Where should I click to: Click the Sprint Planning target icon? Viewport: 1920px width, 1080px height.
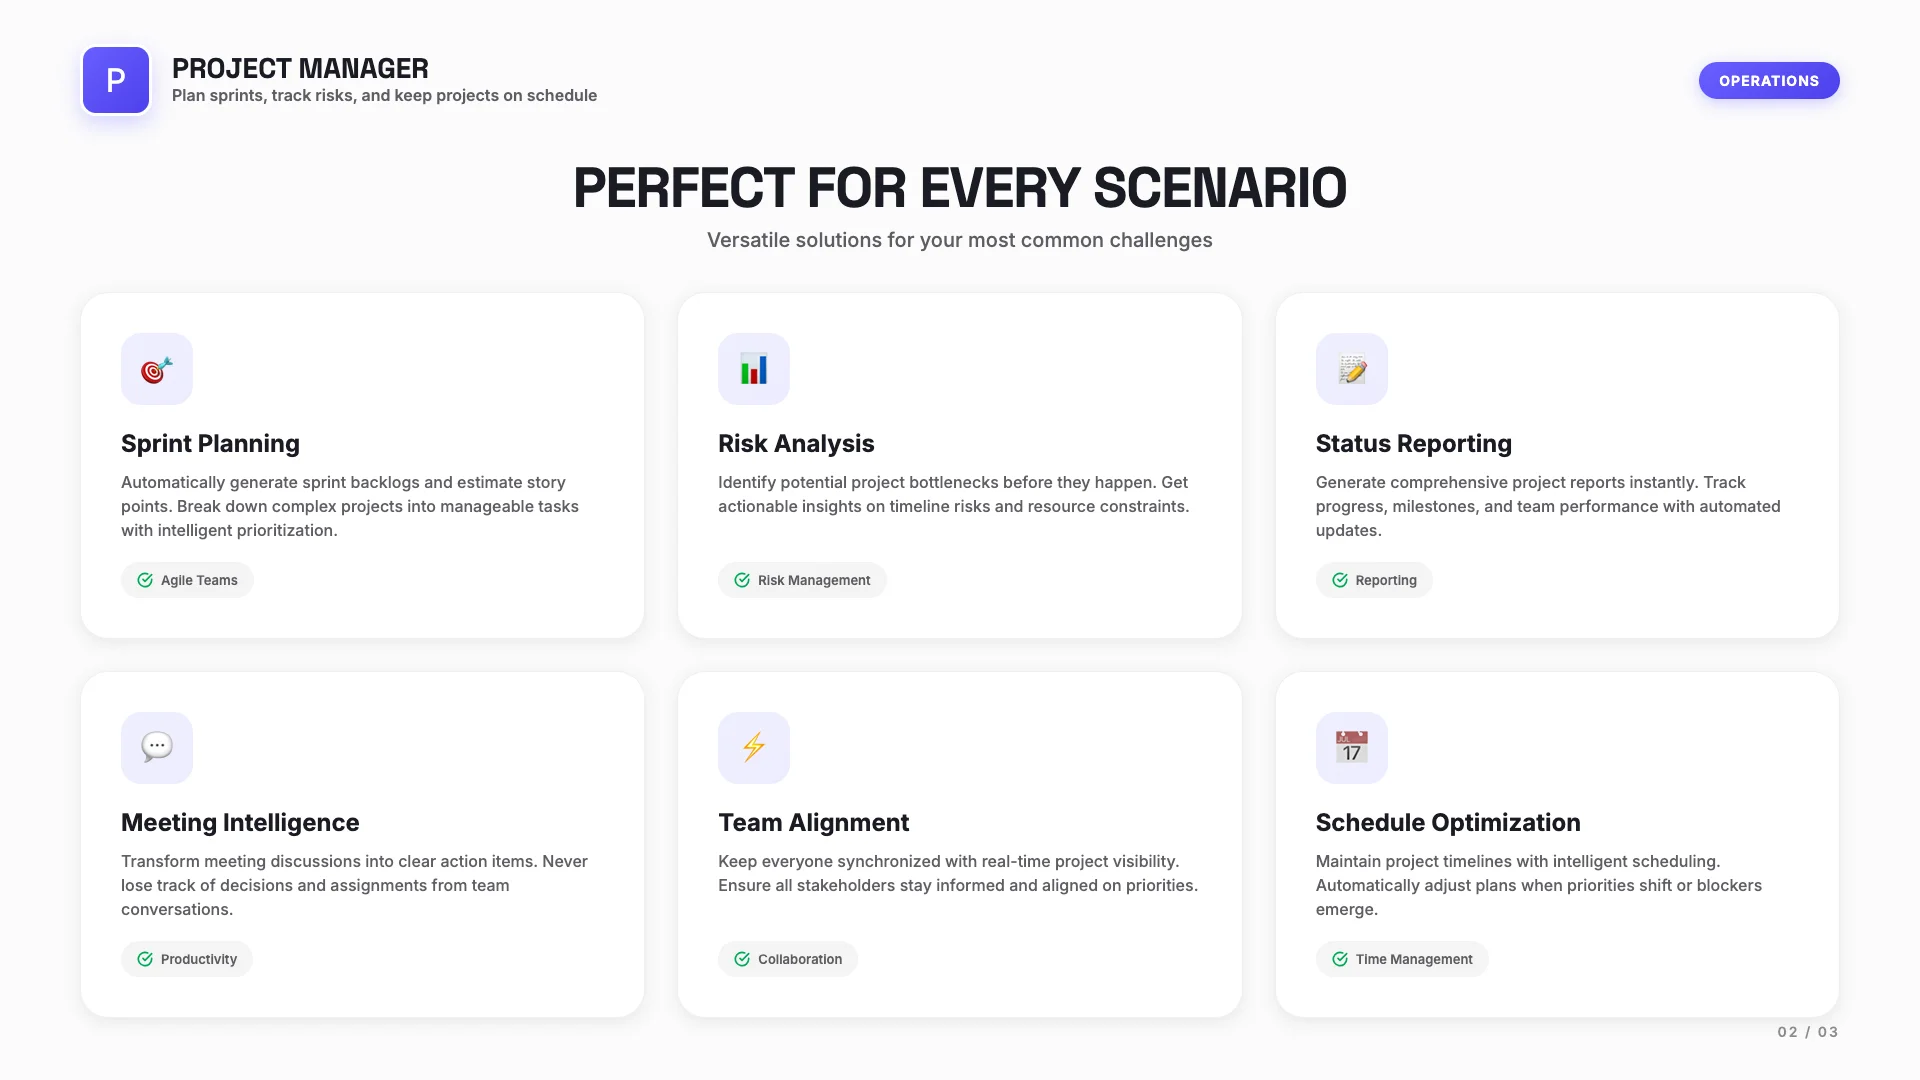pyautogui.click(x=157, y=369)
